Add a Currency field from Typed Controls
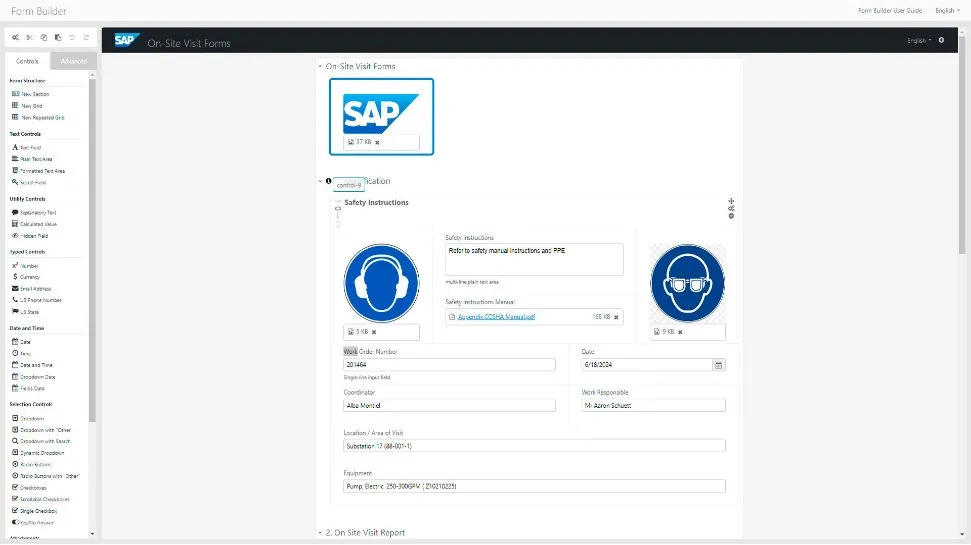 tap(30, 277)
